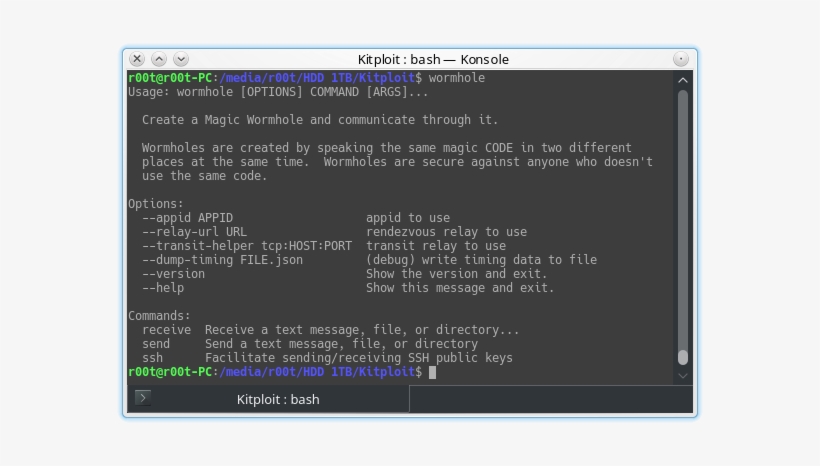Click the '--dump-timing FILE.json' option text

coord(222,260)
